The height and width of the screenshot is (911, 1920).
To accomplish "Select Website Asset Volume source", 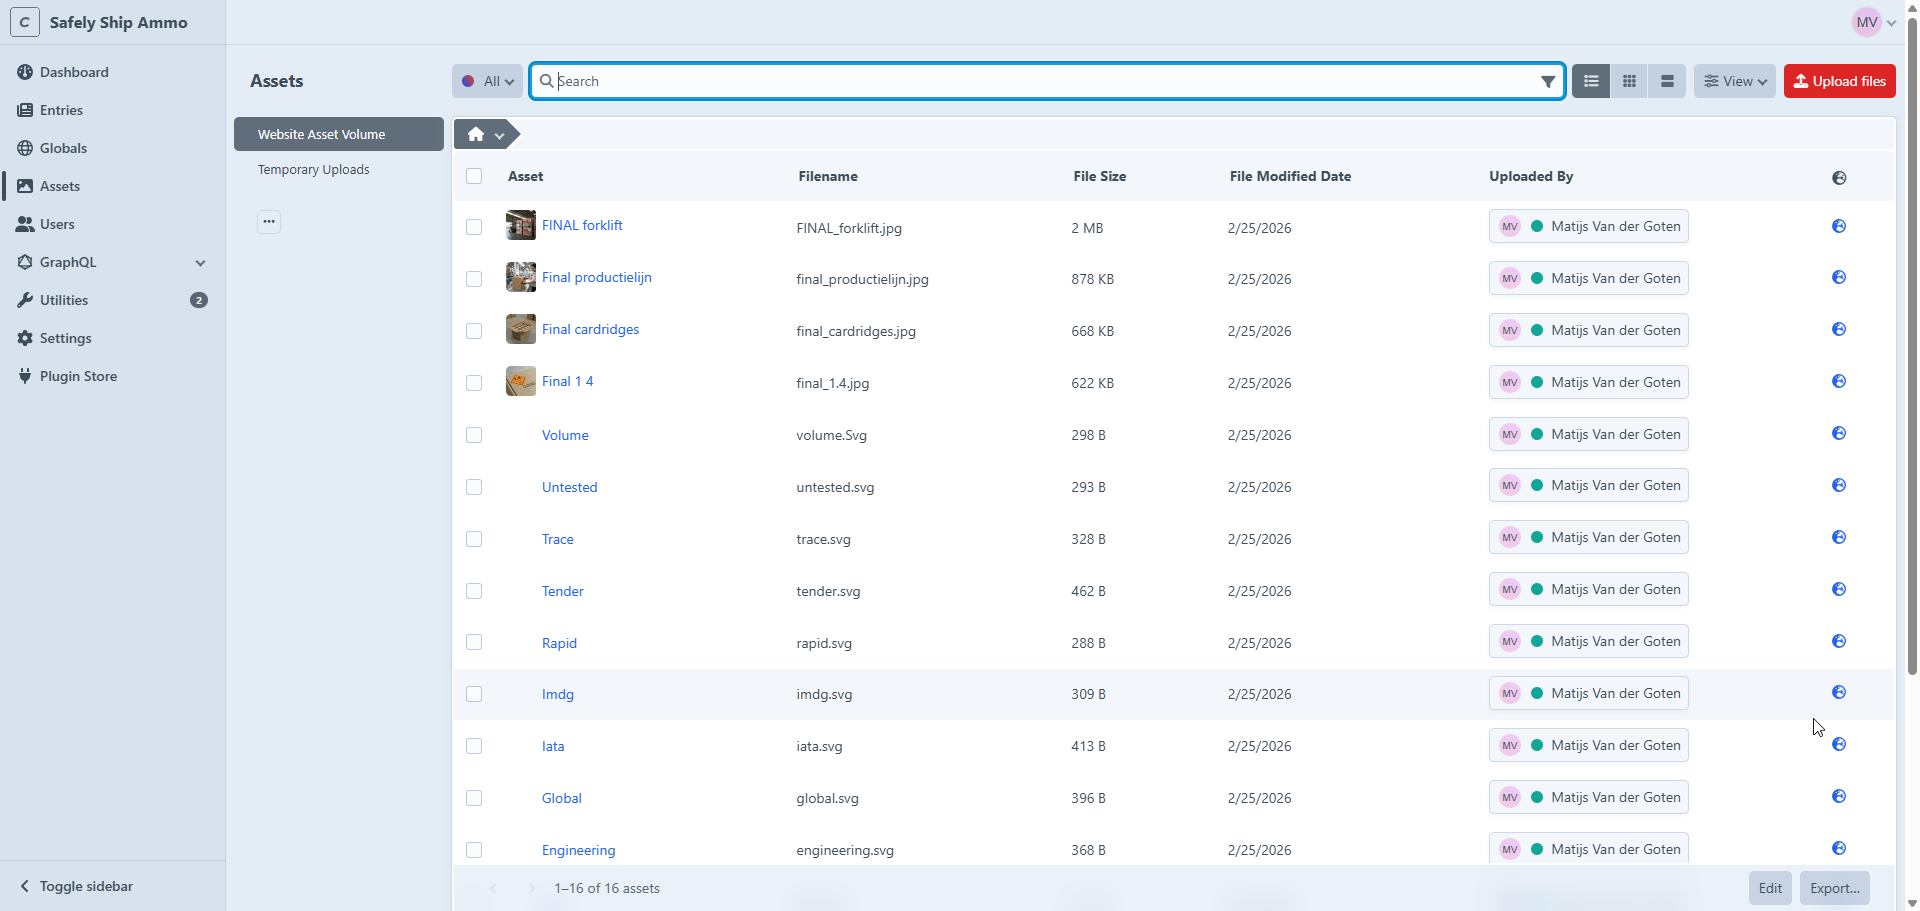I will [x=339, y=134].
